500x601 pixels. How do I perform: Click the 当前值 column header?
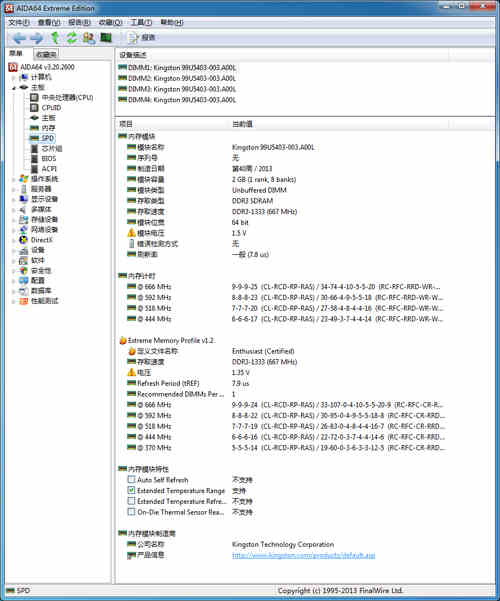coord(339,124)
